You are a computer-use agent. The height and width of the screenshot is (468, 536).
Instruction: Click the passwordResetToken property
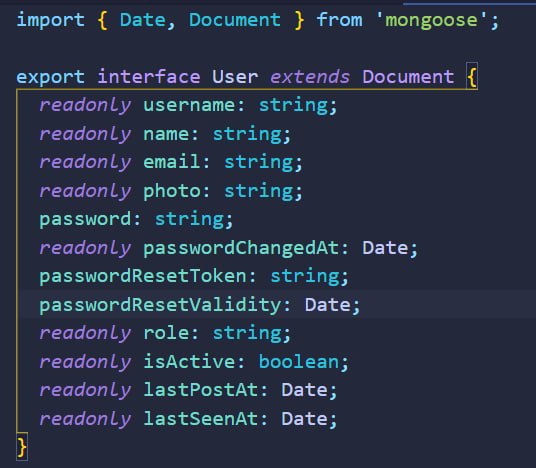(143, 276)
